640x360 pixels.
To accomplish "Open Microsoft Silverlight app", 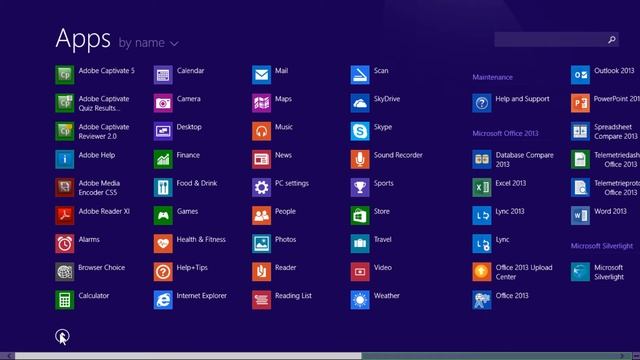I will [598, 272].
